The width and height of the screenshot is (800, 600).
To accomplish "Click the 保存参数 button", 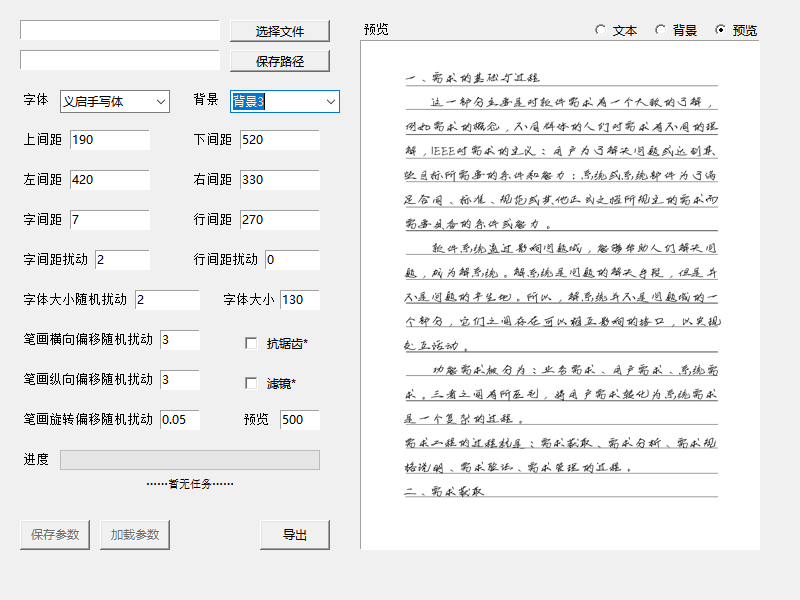I will [55, 534].
